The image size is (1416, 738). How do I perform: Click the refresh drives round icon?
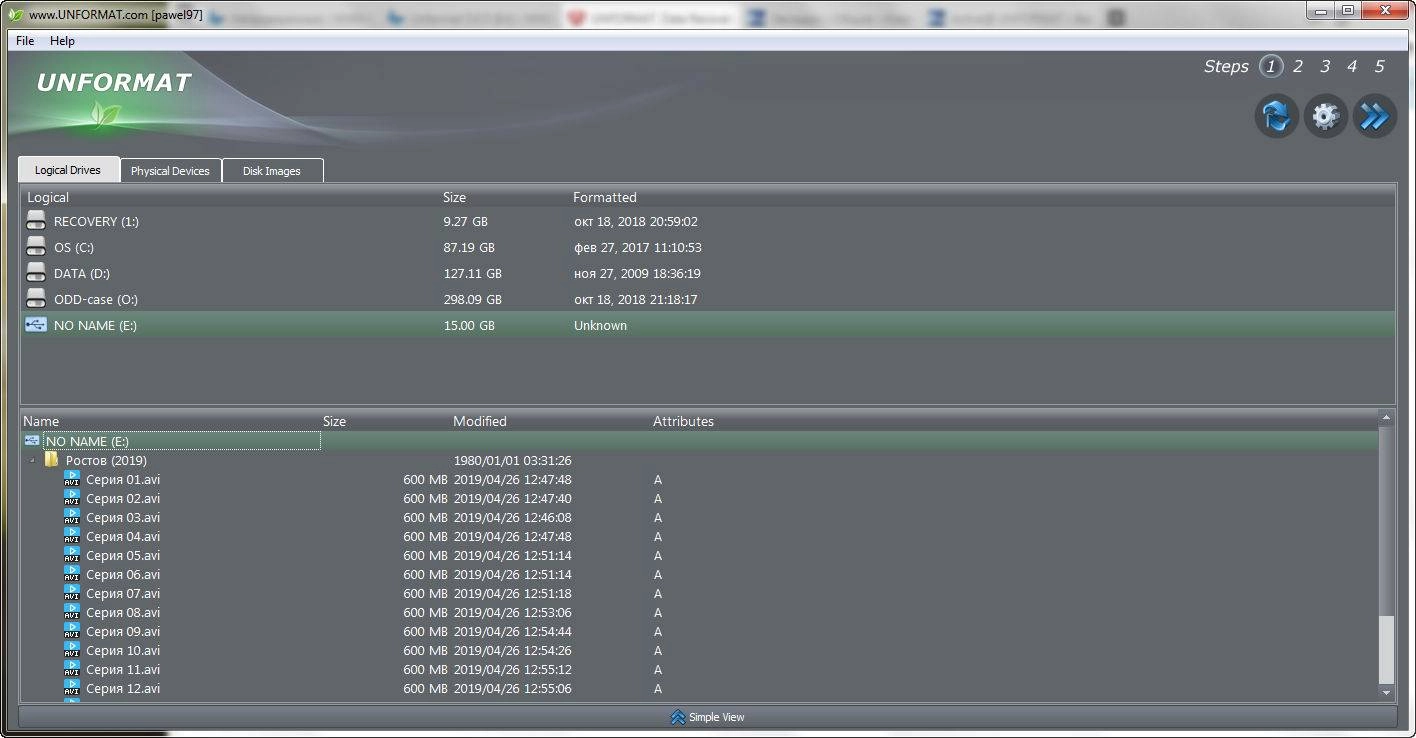point(1276,117)
